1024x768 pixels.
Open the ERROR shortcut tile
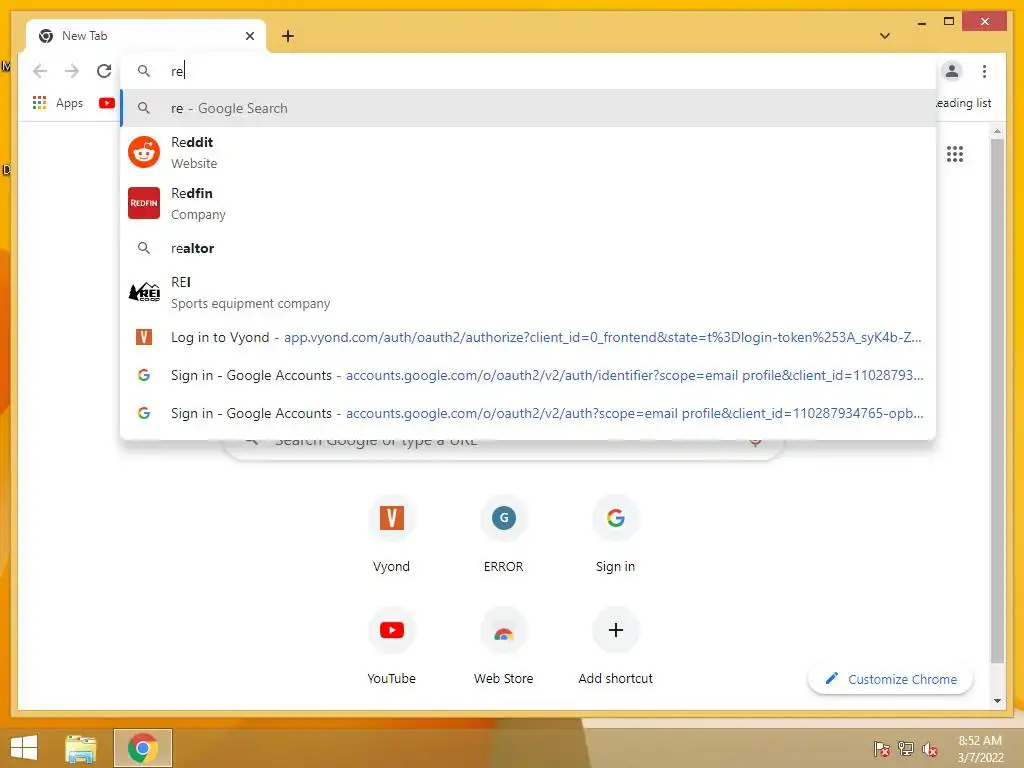[x=504, y=534]
